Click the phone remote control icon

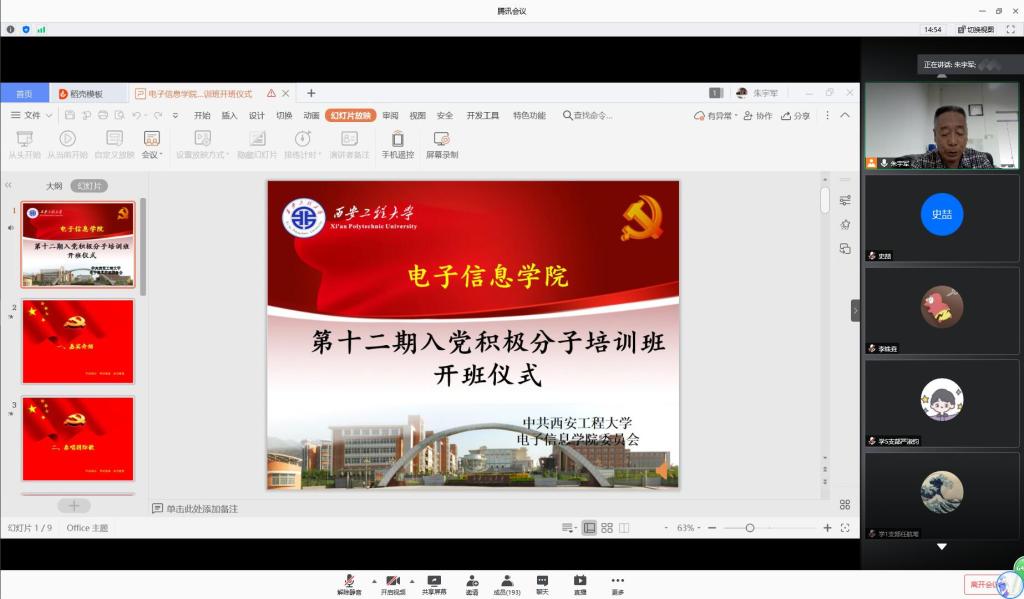click(397, 144)
